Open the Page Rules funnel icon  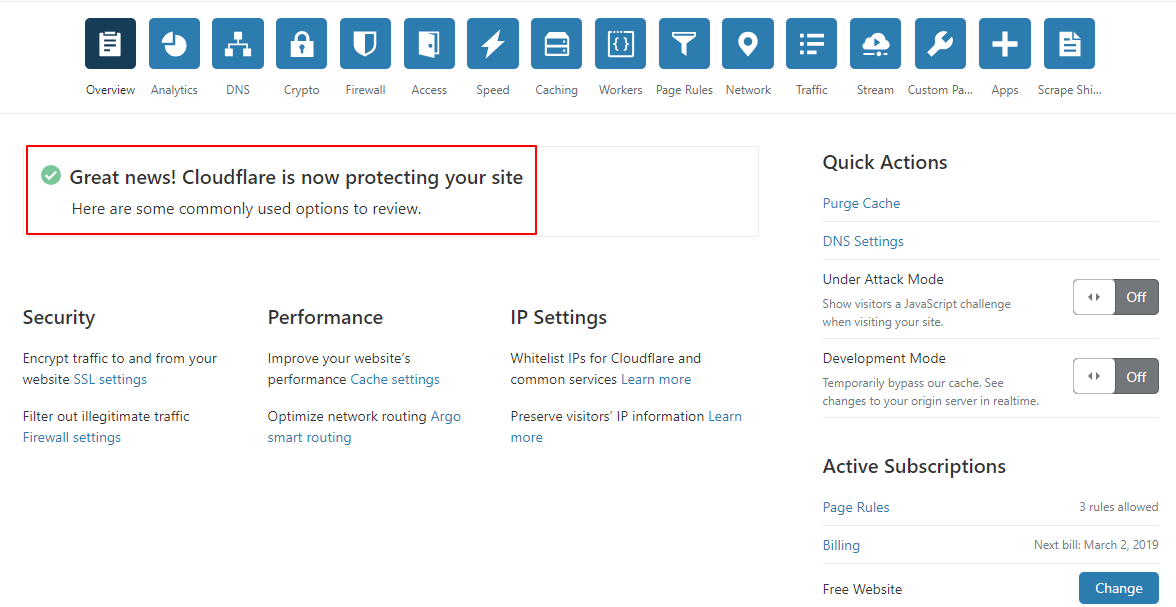click(x=684, y=44)
